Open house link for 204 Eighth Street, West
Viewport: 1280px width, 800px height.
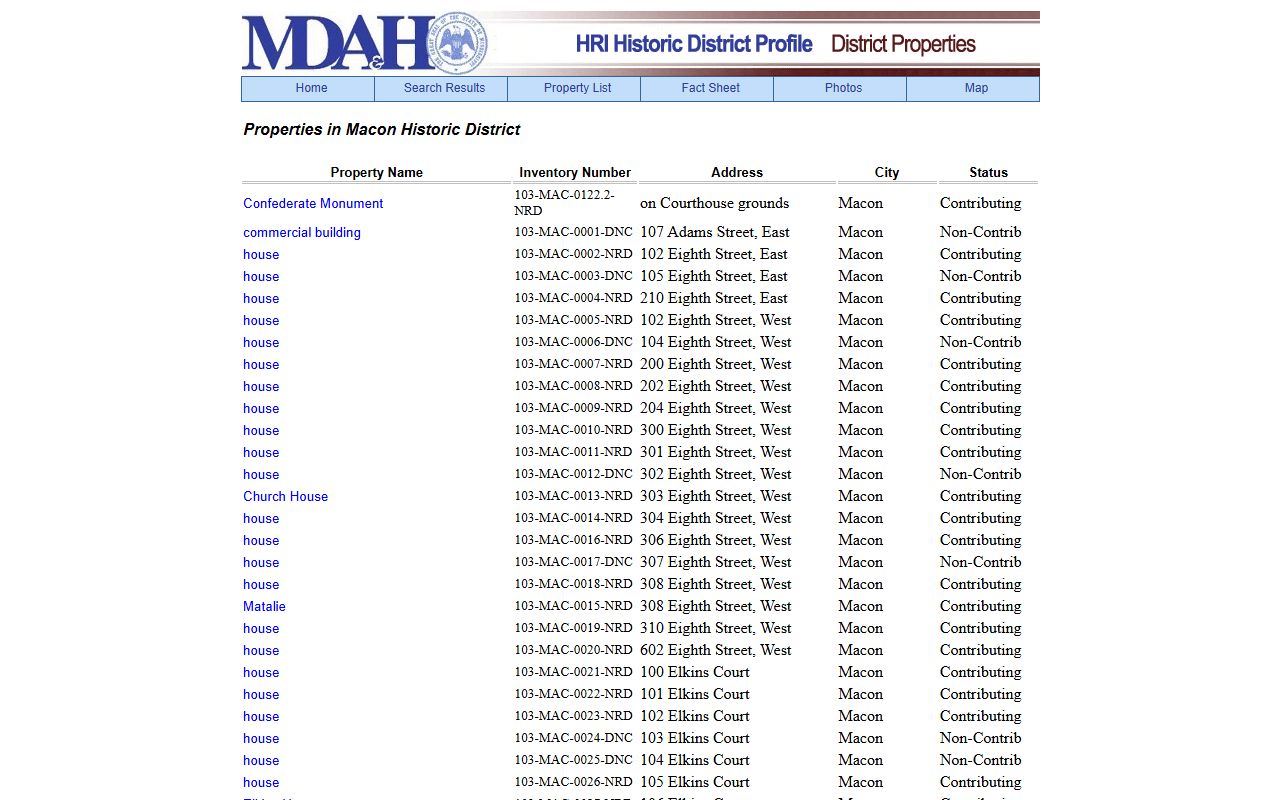click(261, 408)
